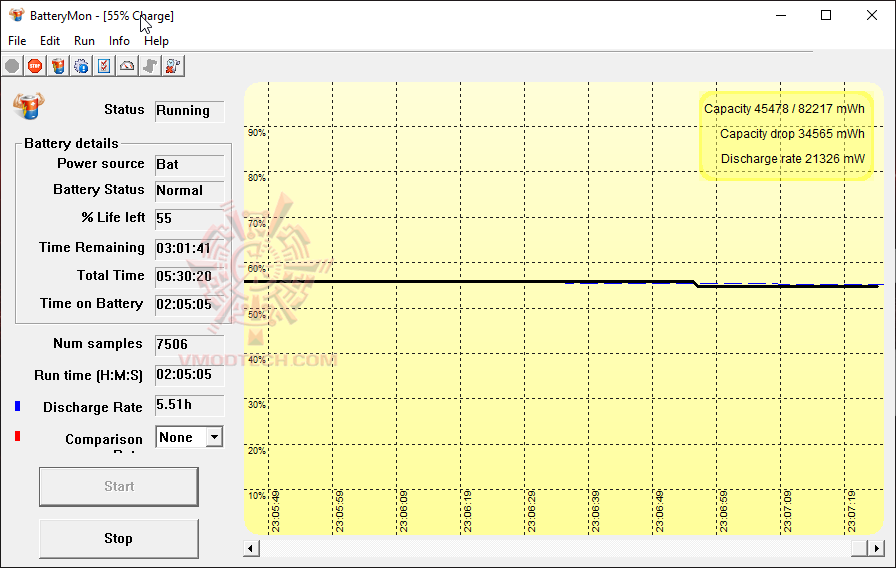Click the gauge meter toolbar icon
Image resolution: width=896 pixels, height=568 pixels.
tap(127, 66)
